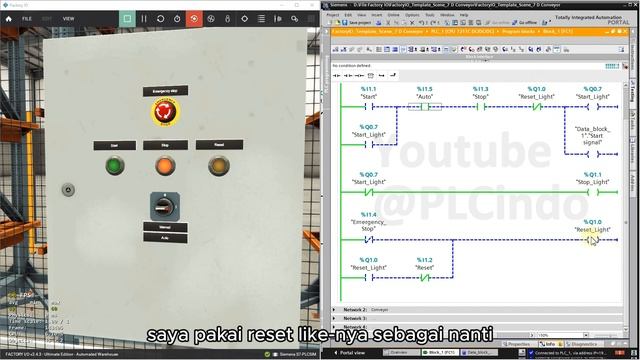This screenshot has height=360, width=640.
Task: Insert a normally open contact
Action: point(337,76)
